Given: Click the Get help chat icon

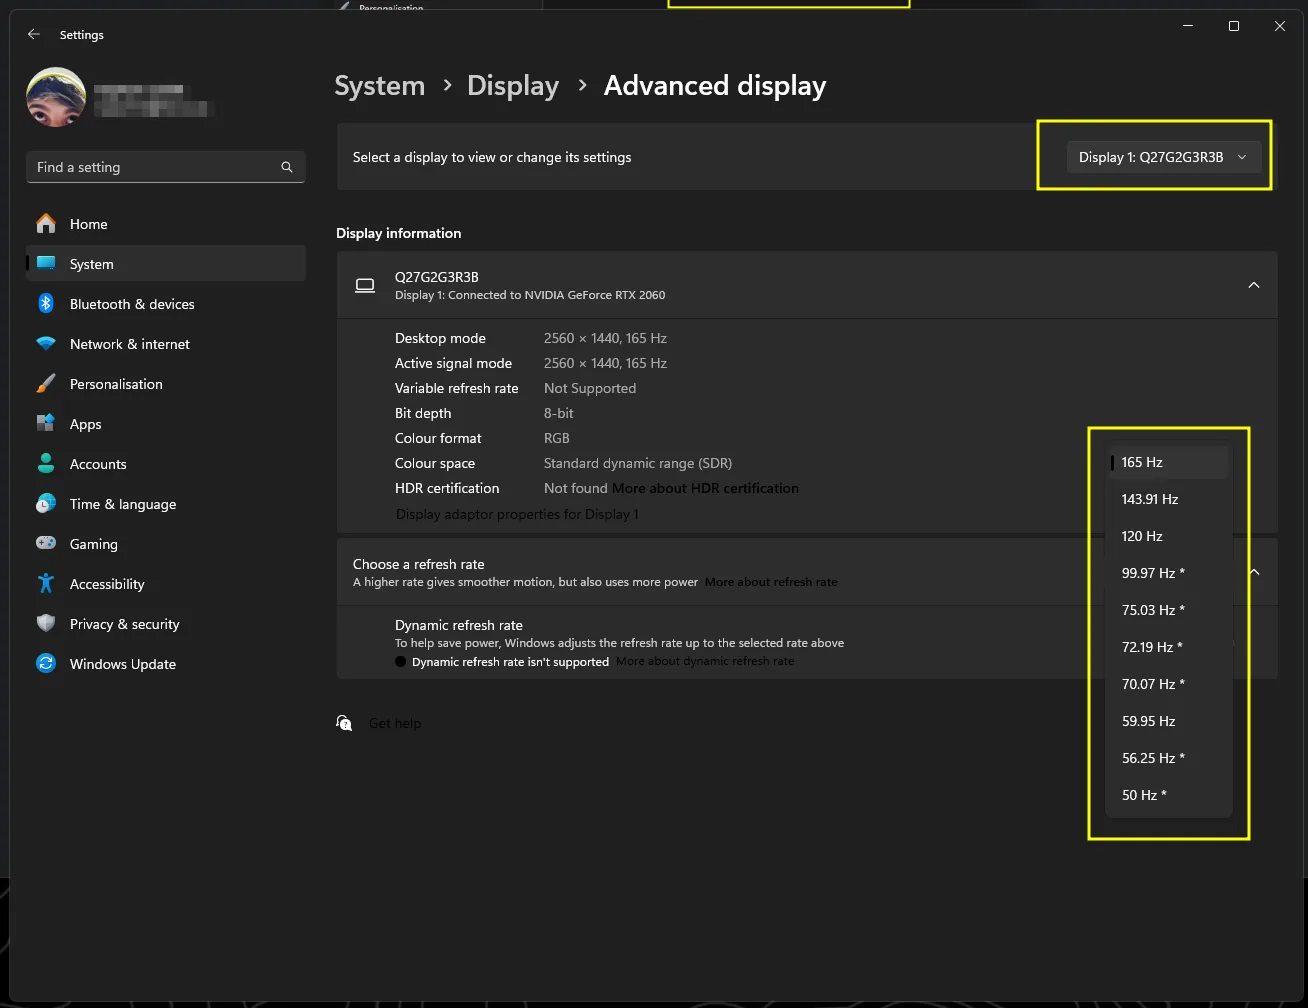Looking at the screenshot, I should click(x=344, y=723).
